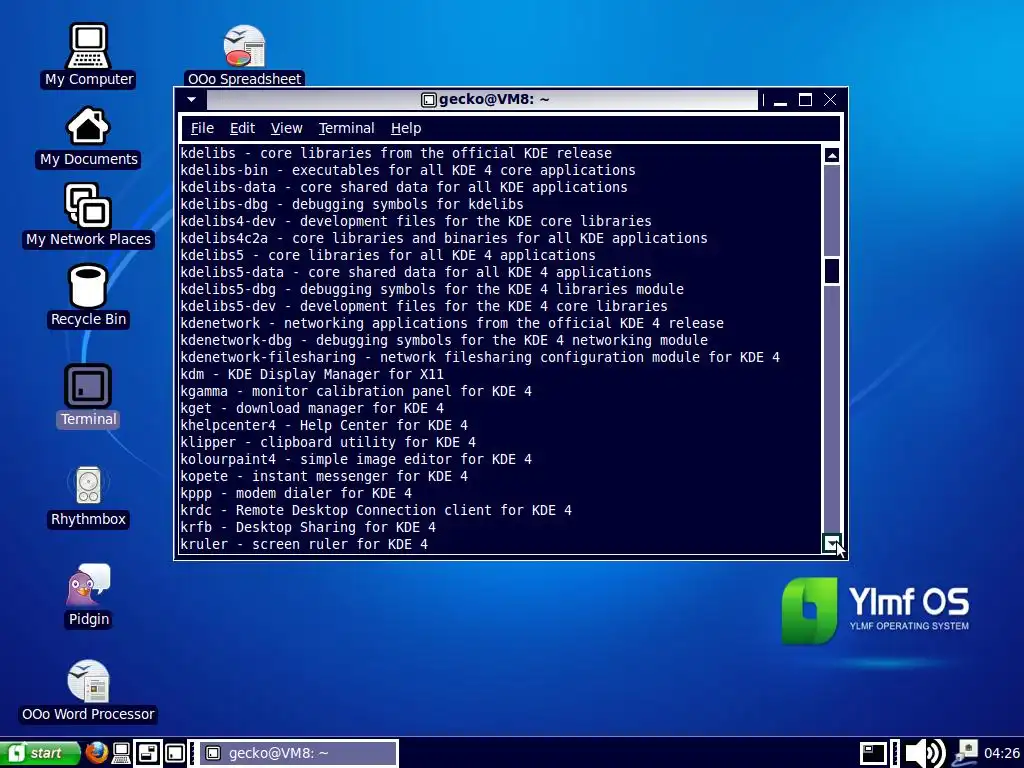Viewport: 1024px width, 768px height.
Task: Click the terminal scrollbar thumb
Action: click(x=831, y=270)
